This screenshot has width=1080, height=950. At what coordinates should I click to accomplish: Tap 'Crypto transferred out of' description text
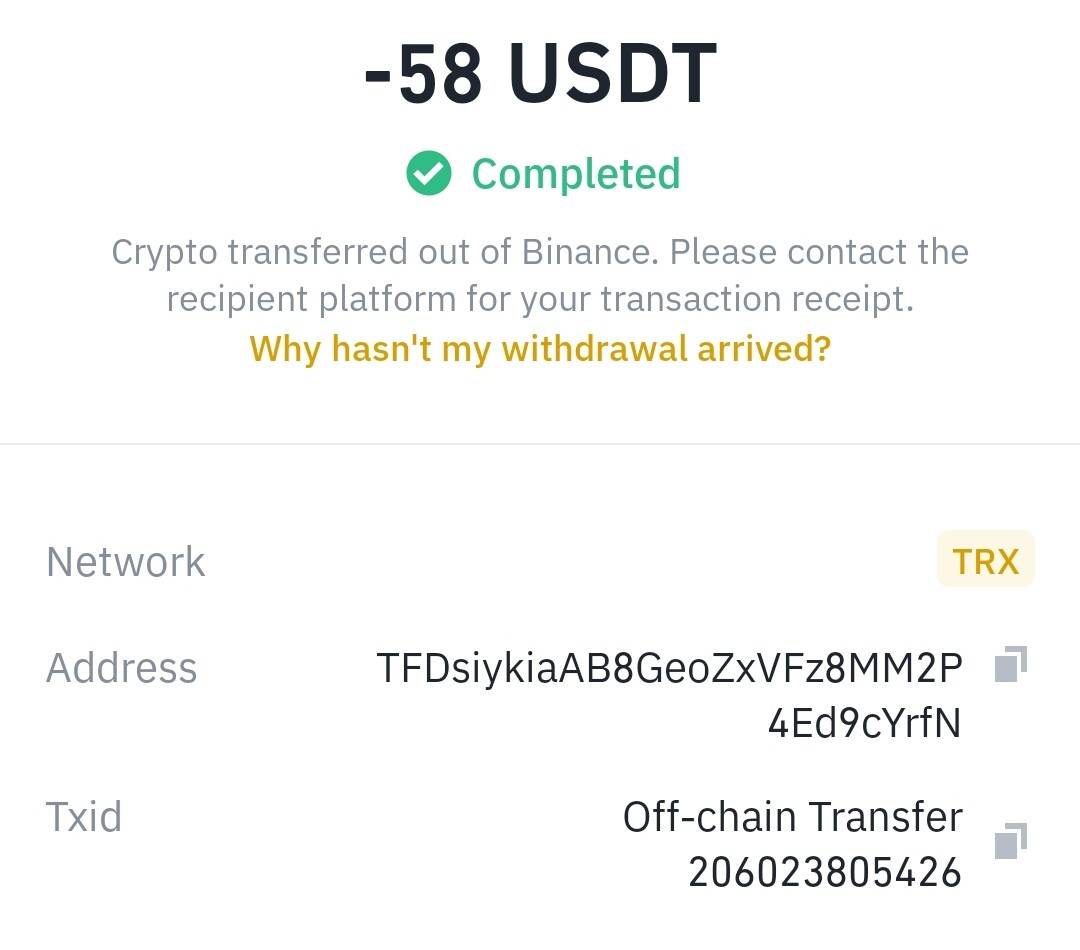pos(311,252)
